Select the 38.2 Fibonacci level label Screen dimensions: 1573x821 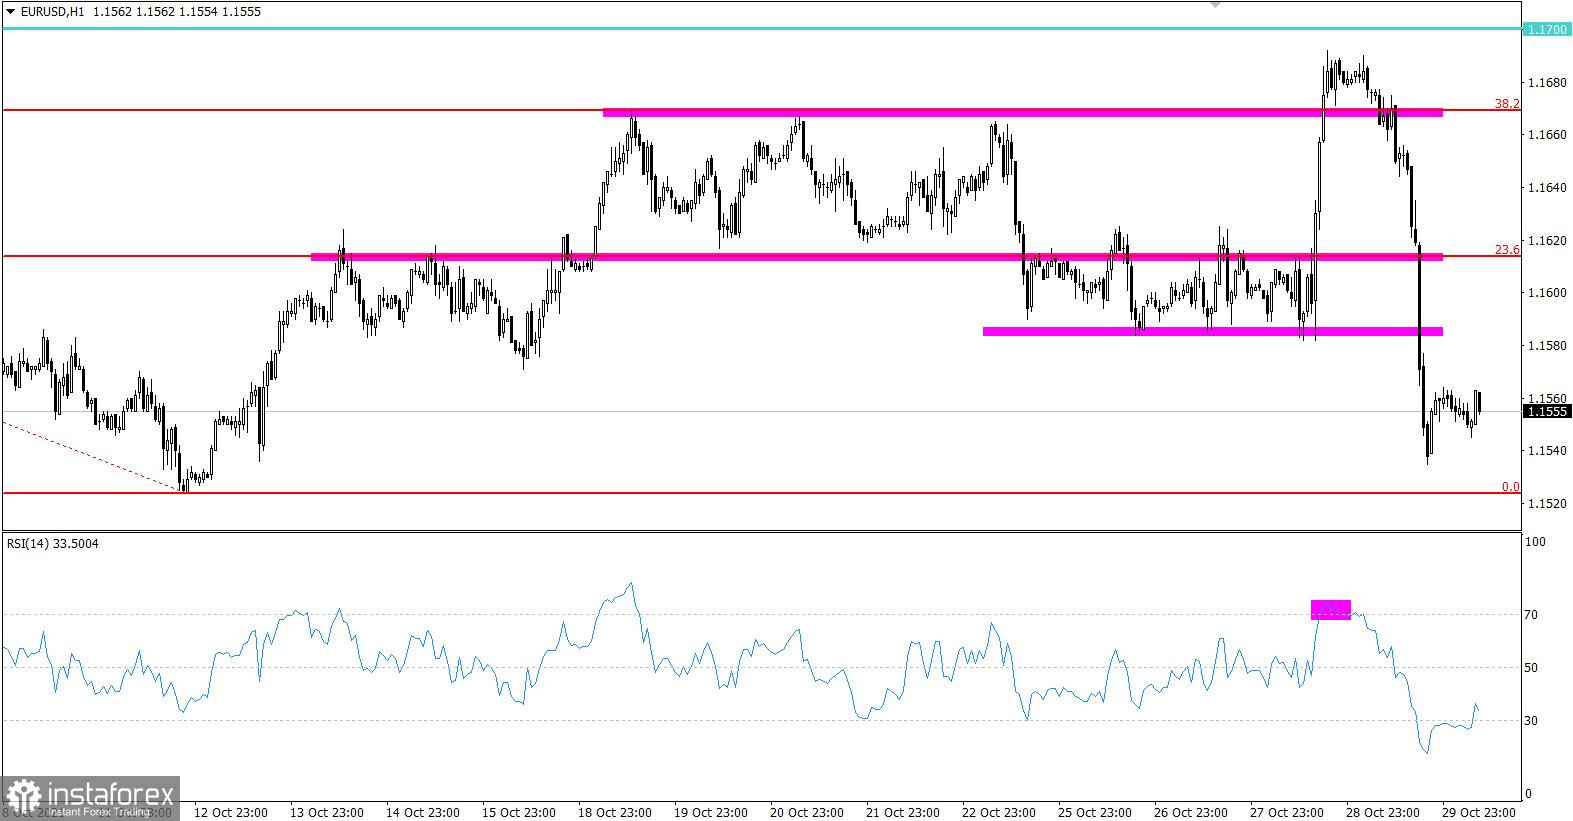(x=1507, y=103)
